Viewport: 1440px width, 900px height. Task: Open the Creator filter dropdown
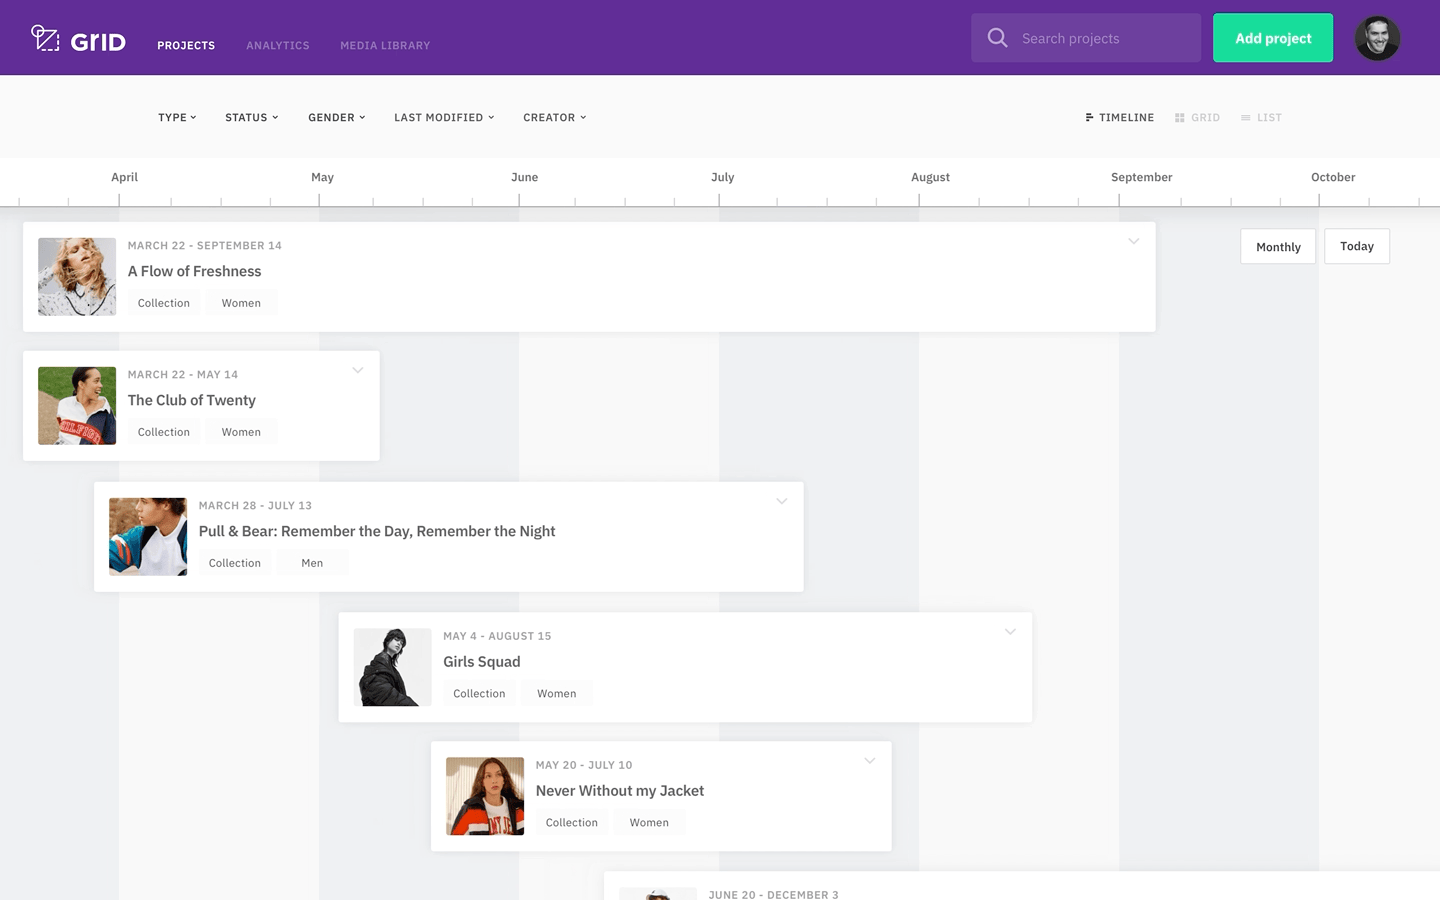coord(554,118)
